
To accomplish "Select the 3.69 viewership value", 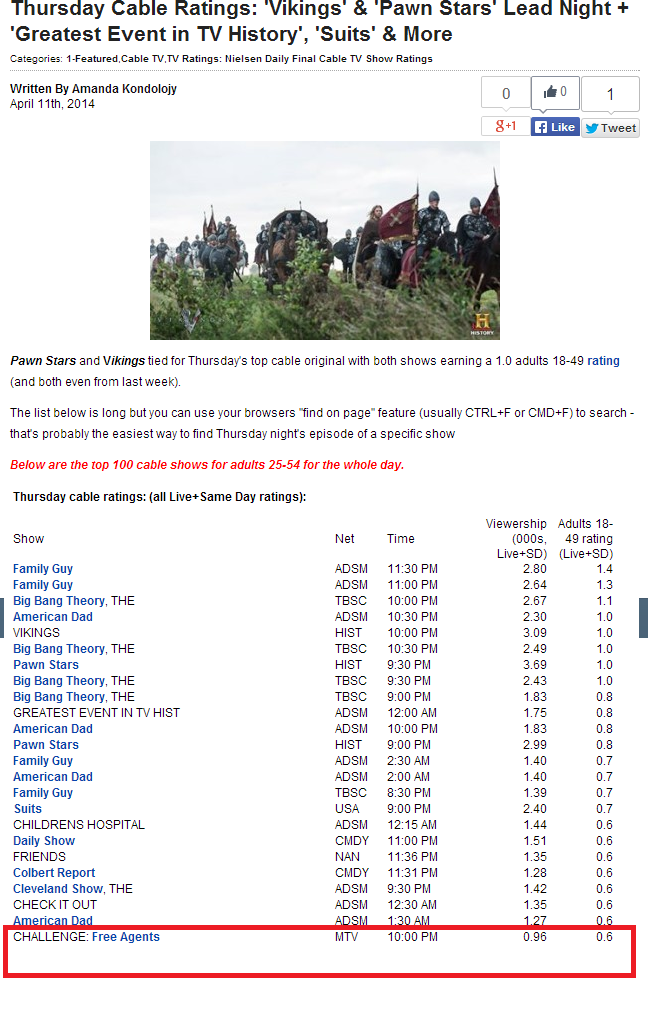I will [534, 665].
